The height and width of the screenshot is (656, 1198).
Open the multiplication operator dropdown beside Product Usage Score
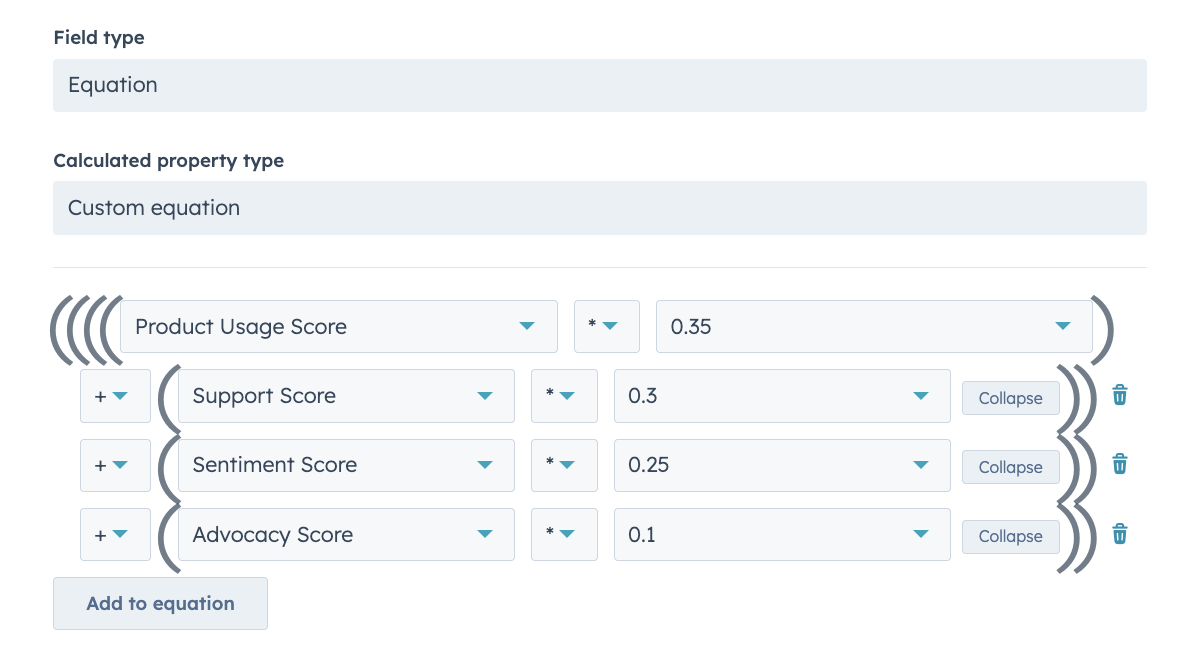(x=606, y=326)
